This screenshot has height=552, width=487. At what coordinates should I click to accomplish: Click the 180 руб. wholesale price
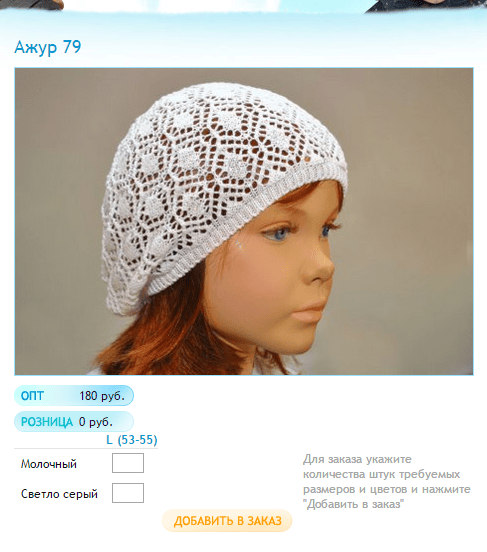(102, 396)
